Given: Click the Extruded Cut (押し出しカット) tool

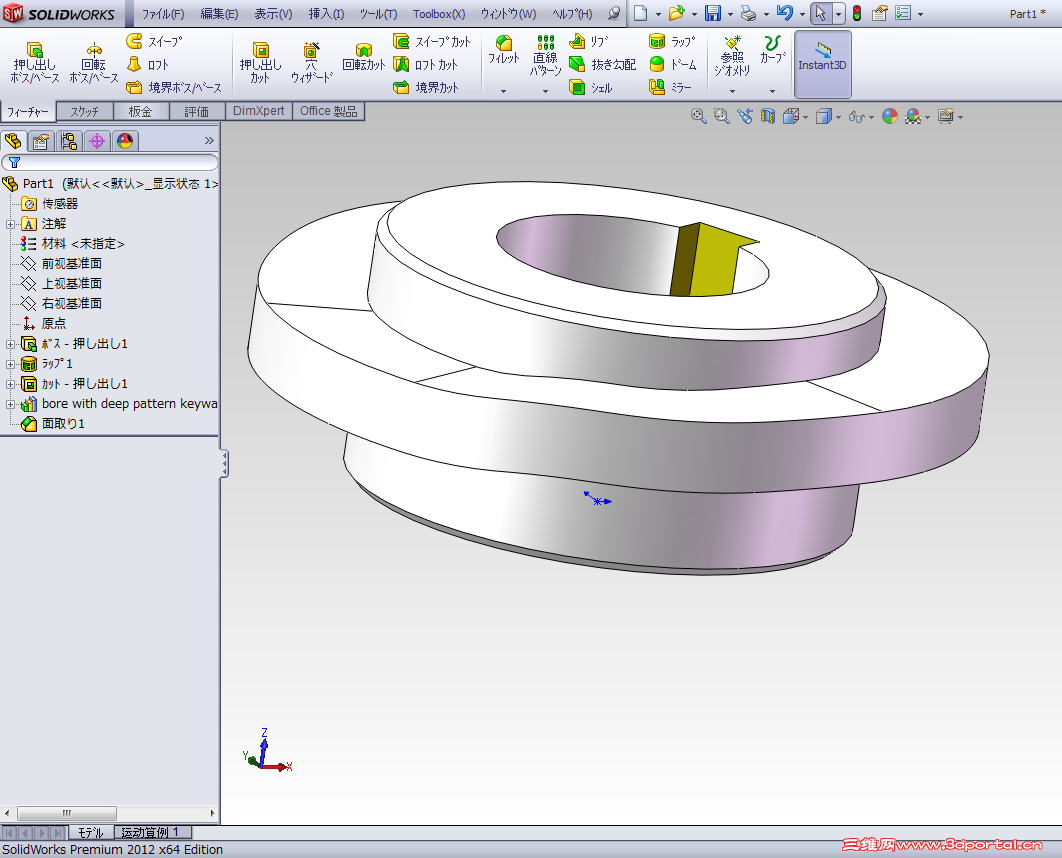Looking at the screenshot, I should 260,62.
